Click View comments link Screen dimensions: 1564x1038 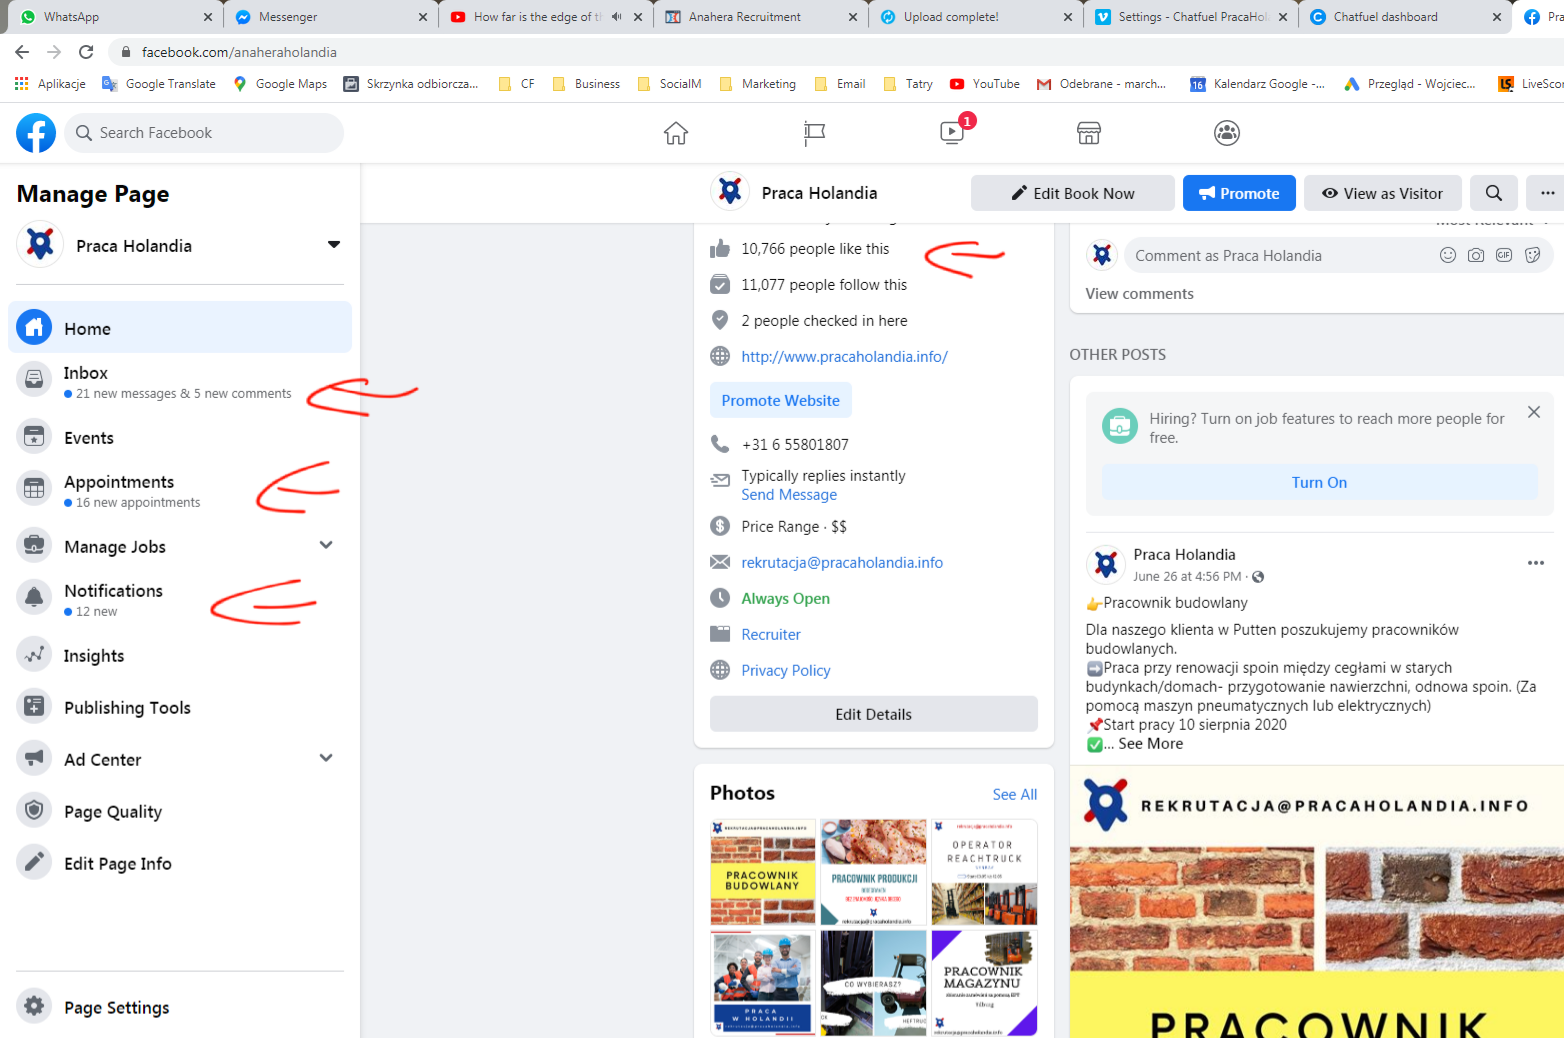point(1139,293)
